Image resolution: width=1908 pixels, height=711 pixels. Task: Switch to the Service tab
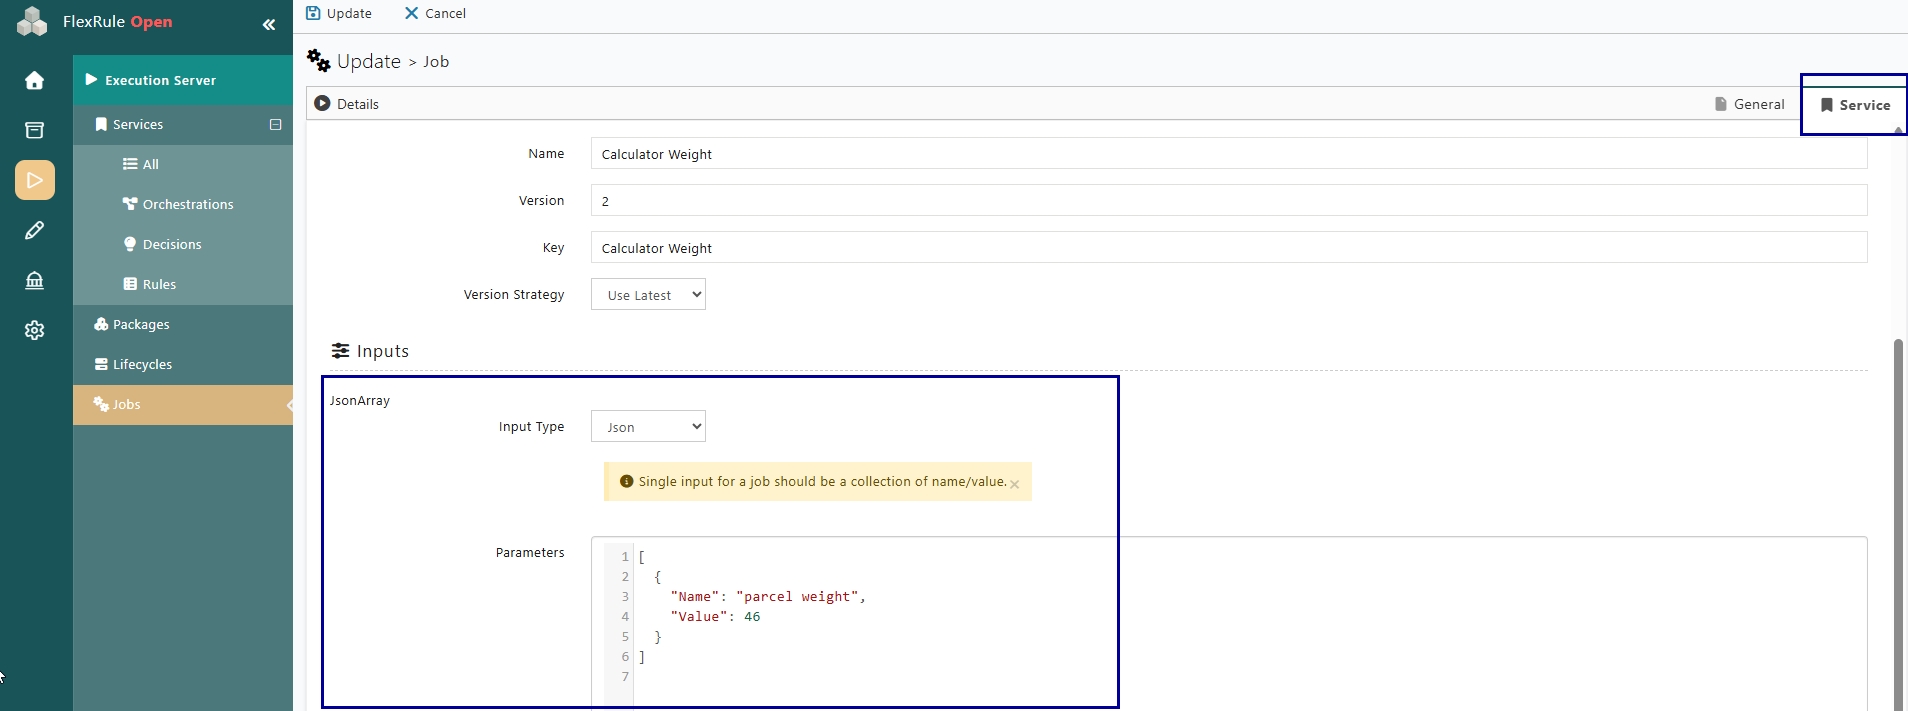pyautogui.click(x=1855, y=105)
